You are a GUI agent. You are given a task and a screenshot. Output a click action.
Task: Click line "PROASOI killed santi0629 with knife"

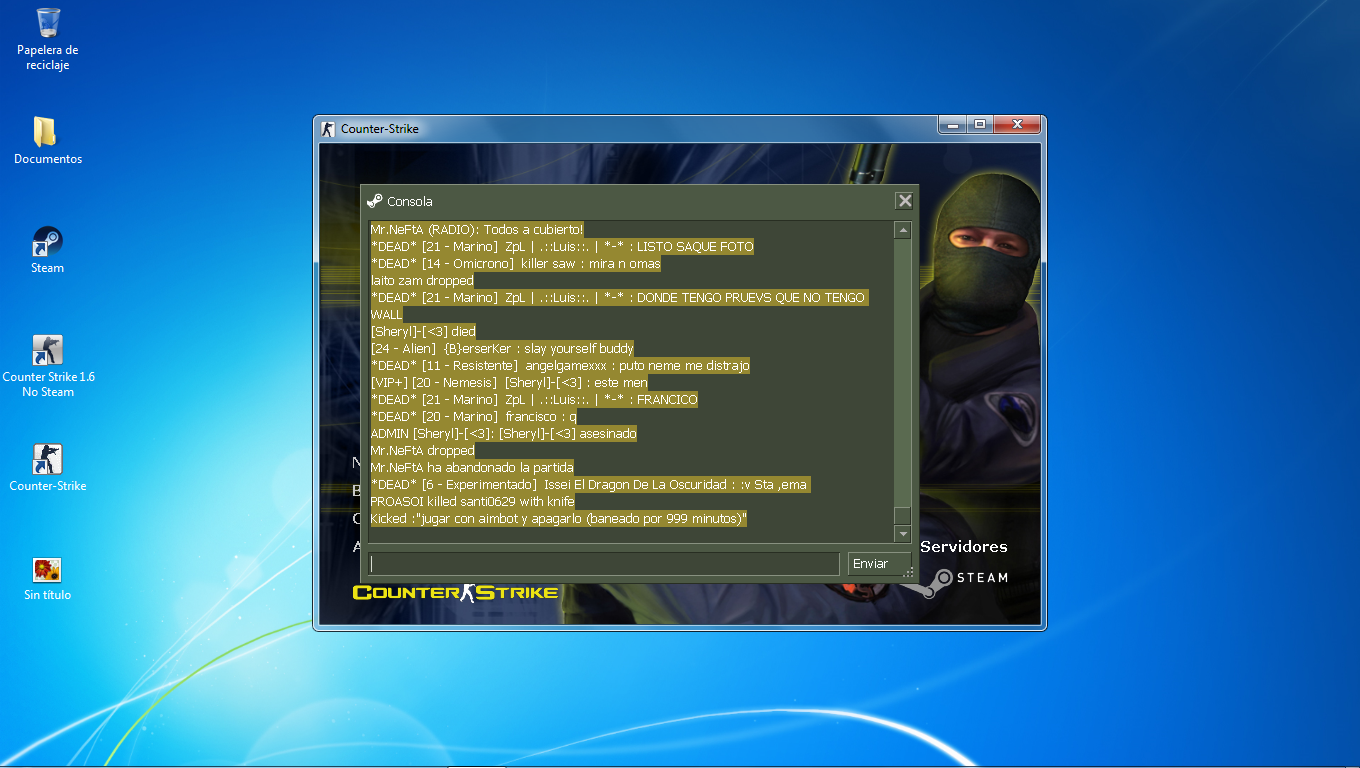473,502
